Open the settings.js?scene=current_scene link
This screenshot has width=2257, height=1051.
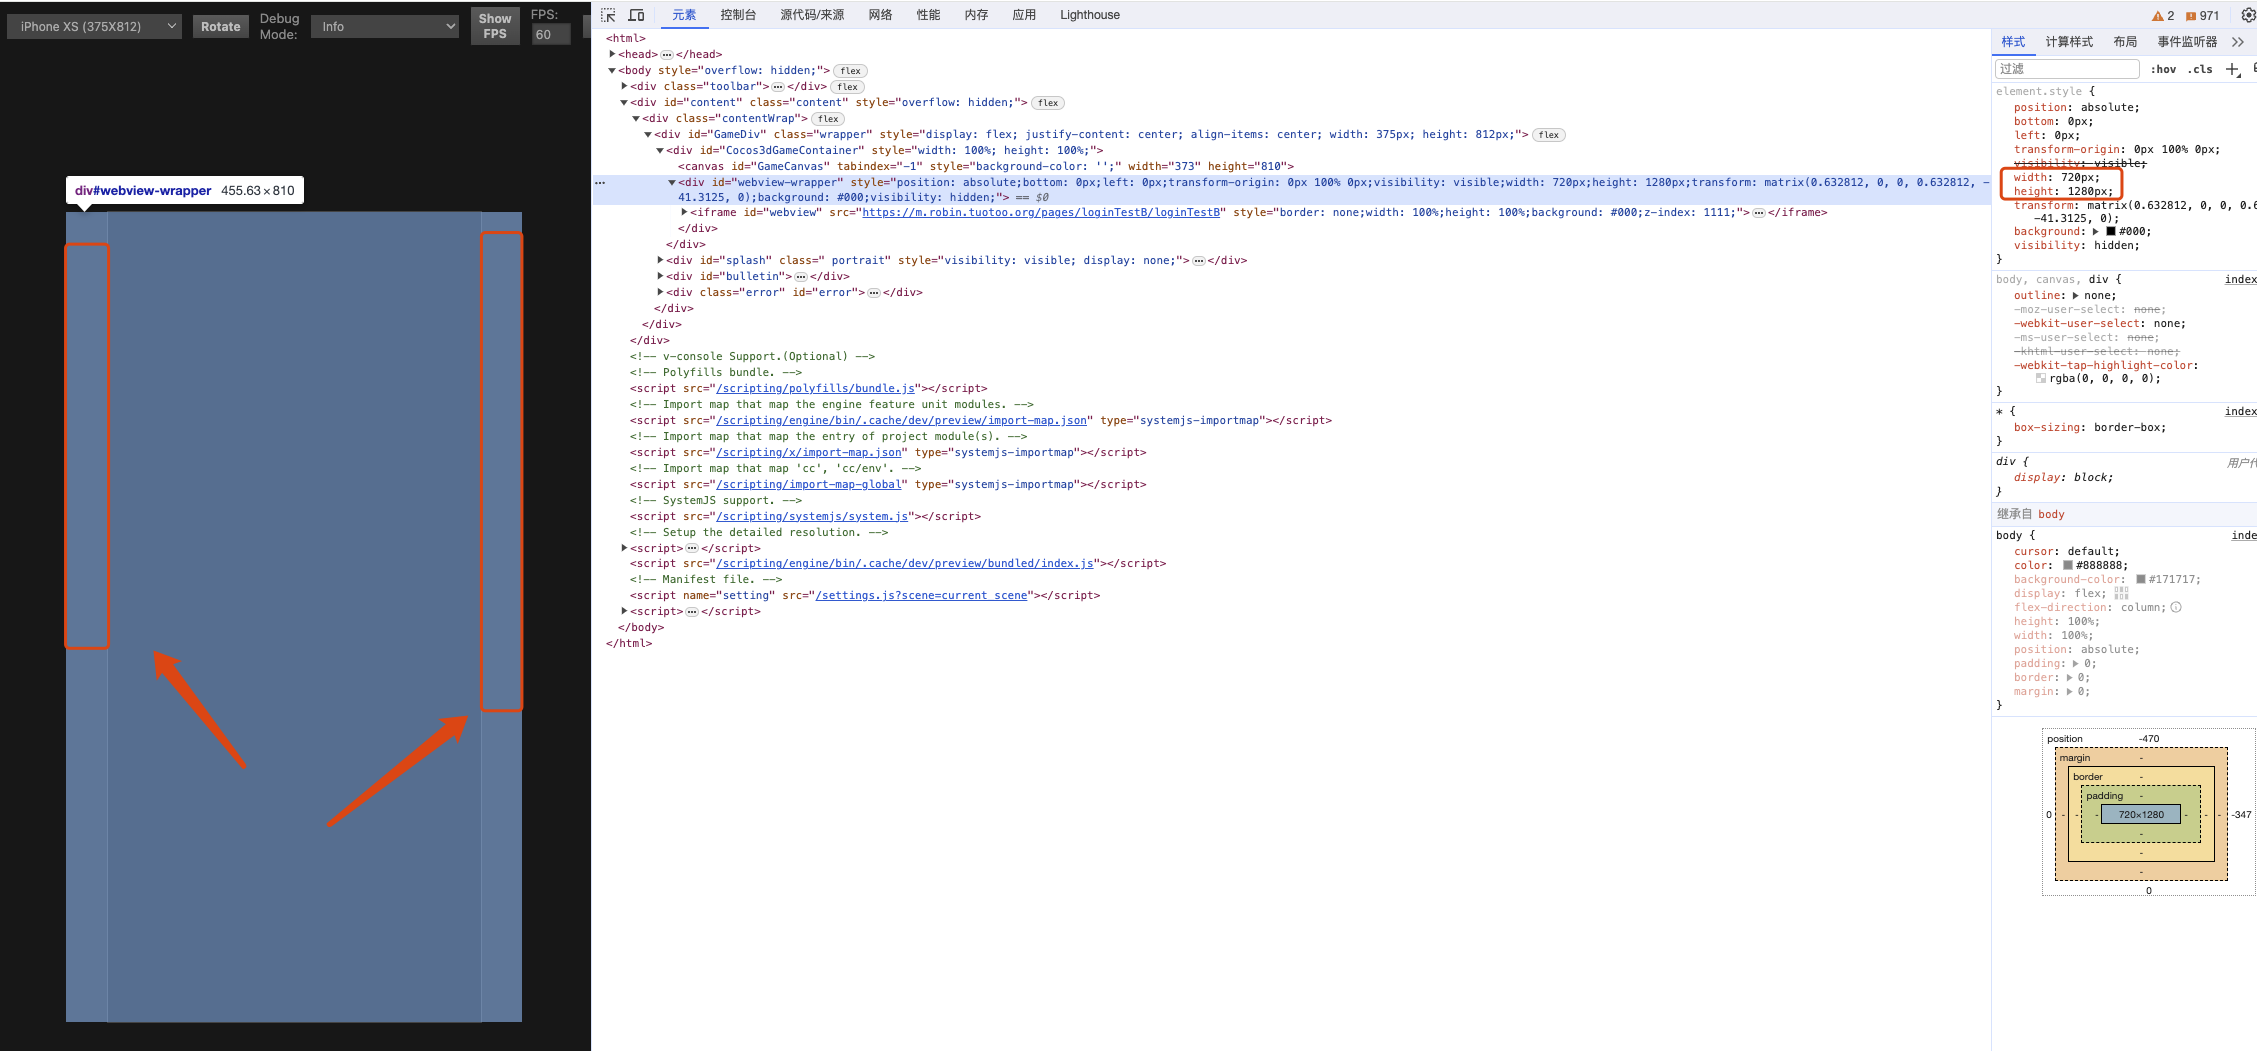tap(922, 596)
